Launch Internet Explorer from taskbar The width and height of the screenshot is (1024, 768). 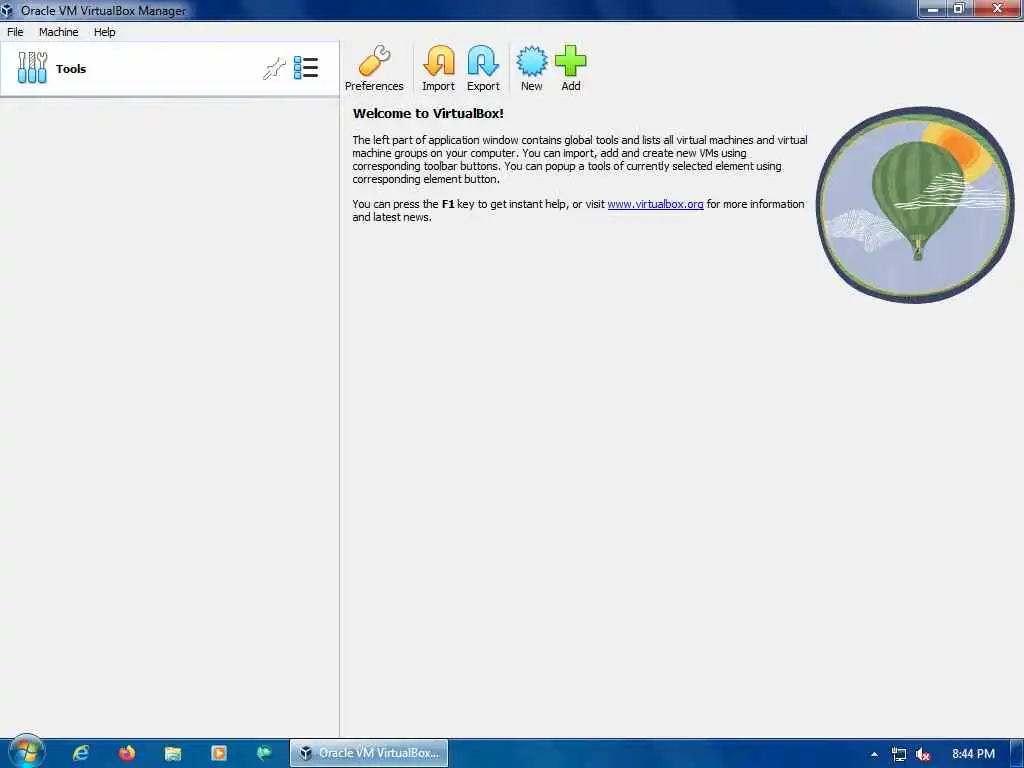(81, 753)
